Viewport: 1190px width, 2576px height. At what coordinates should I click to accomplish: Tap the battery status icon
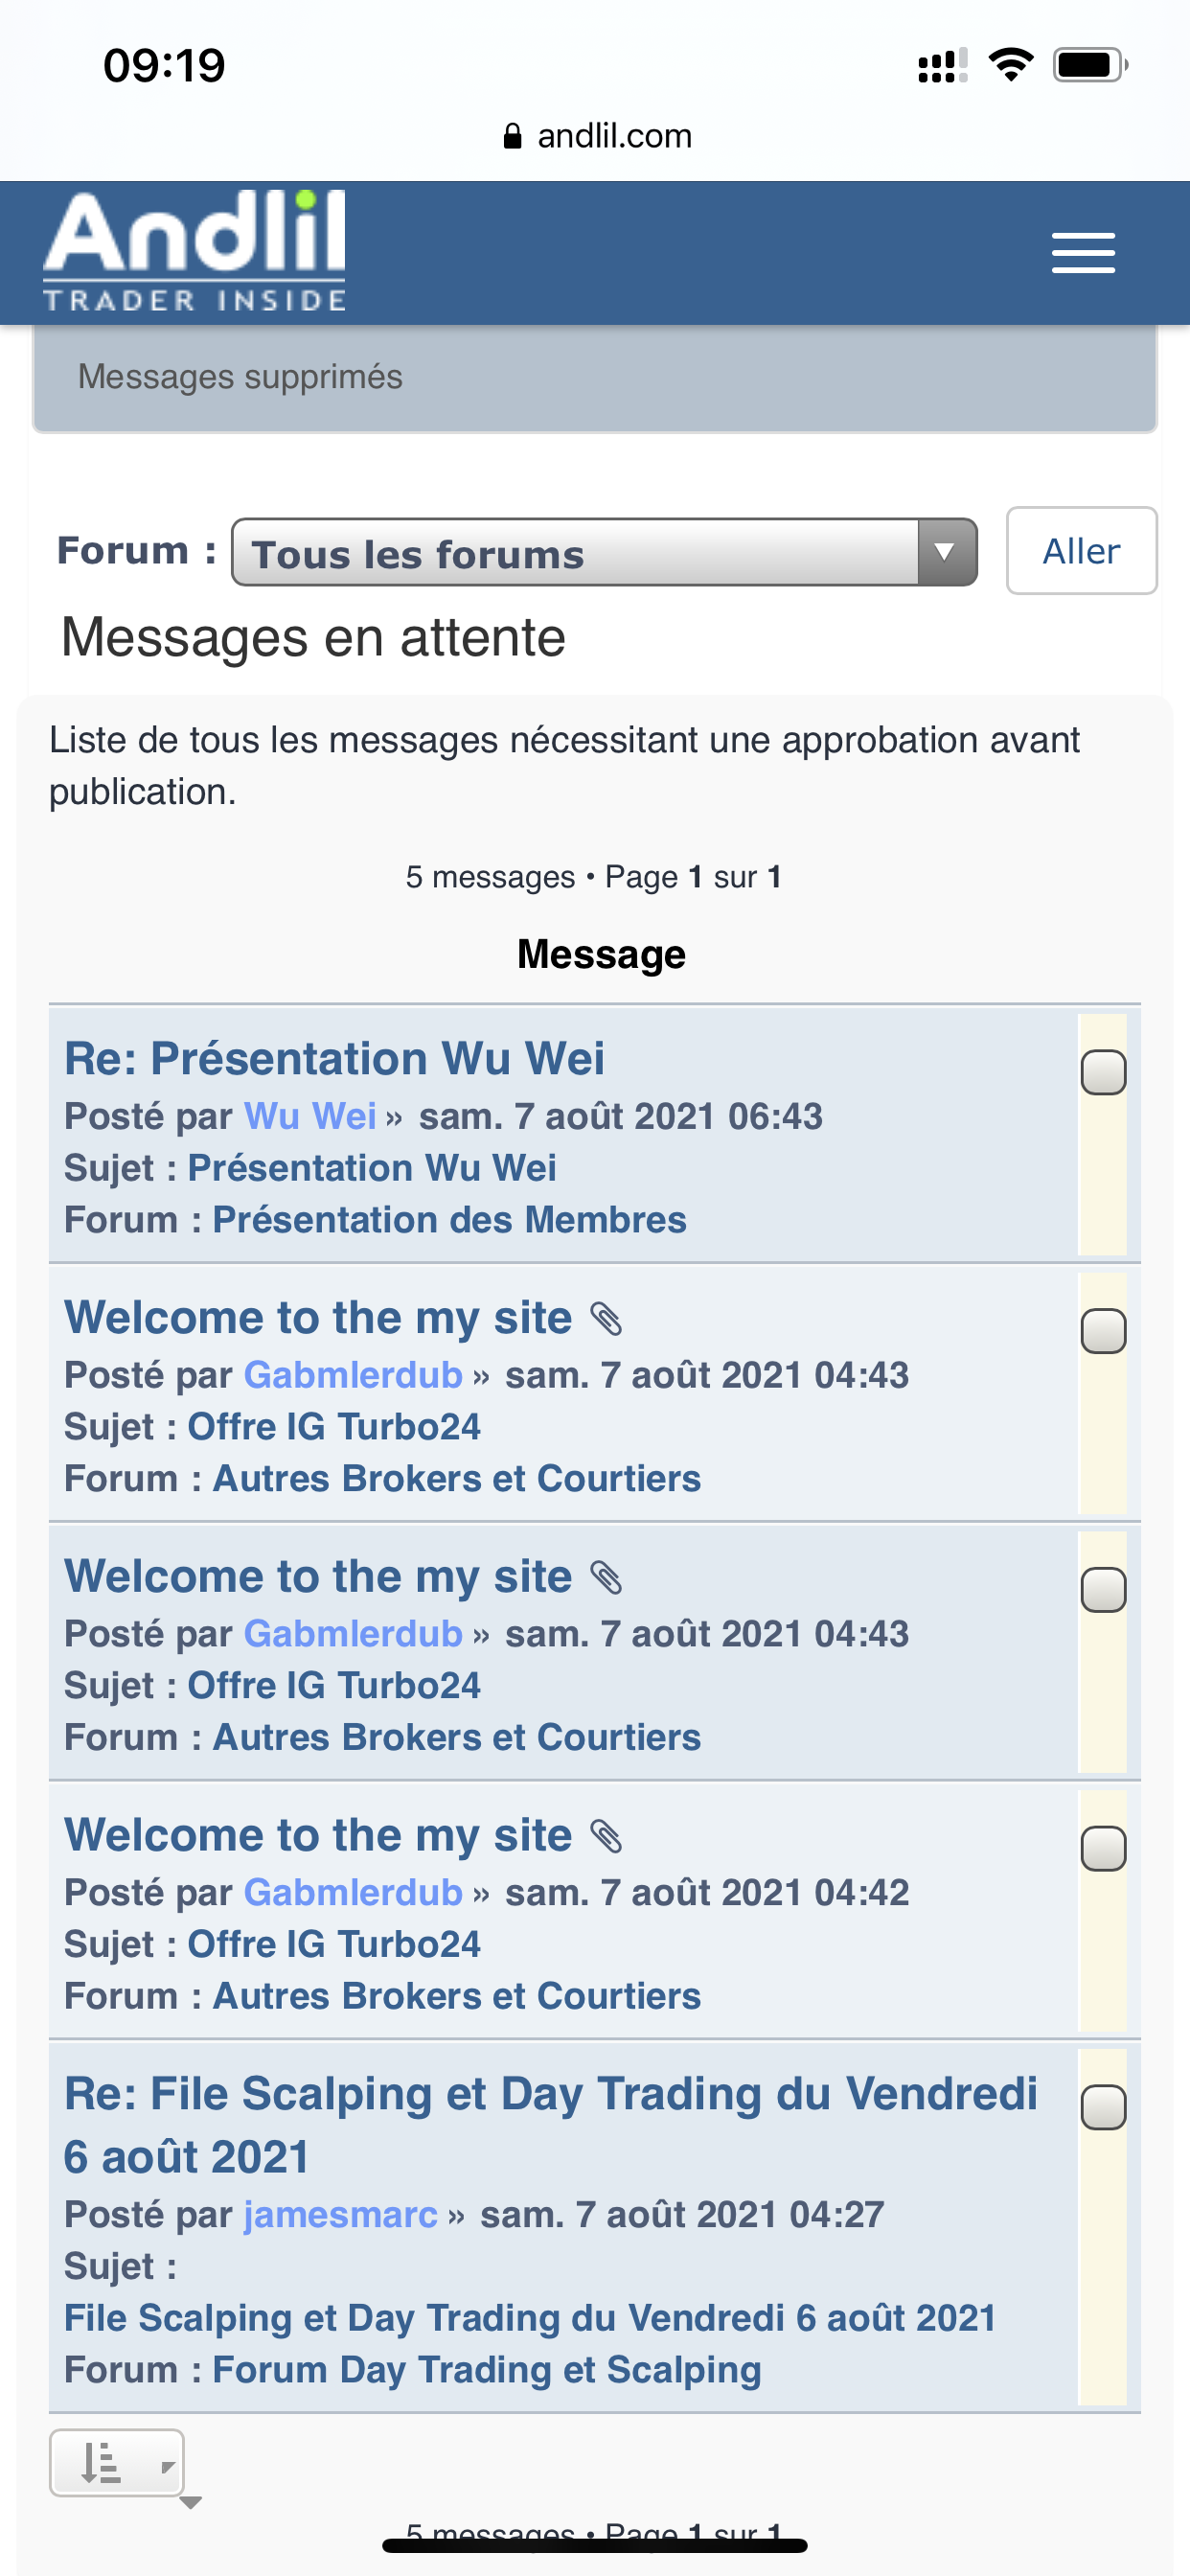(1089, 66)
